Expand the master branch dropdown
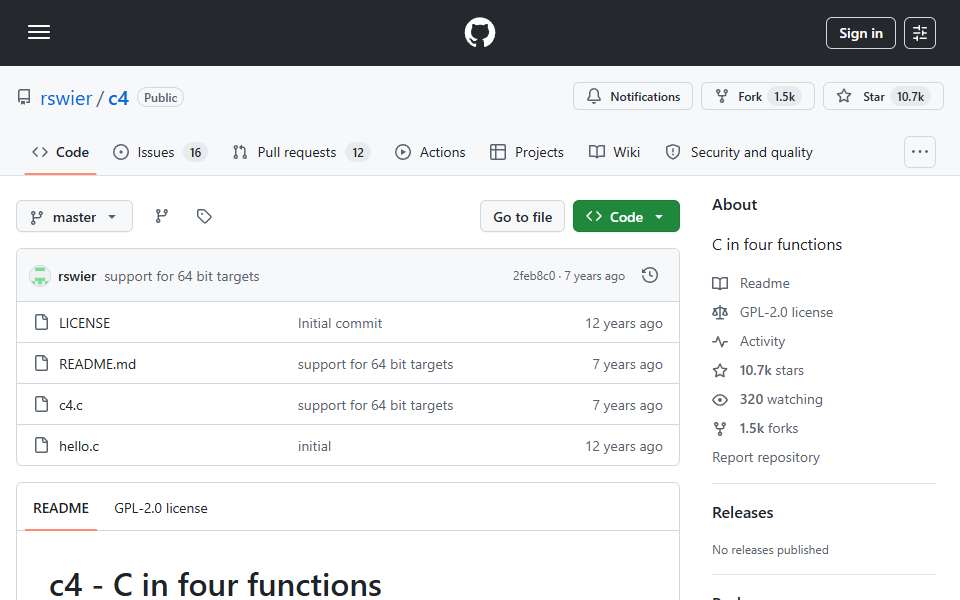This screenshot has height=600, width=960. (74, 217)
